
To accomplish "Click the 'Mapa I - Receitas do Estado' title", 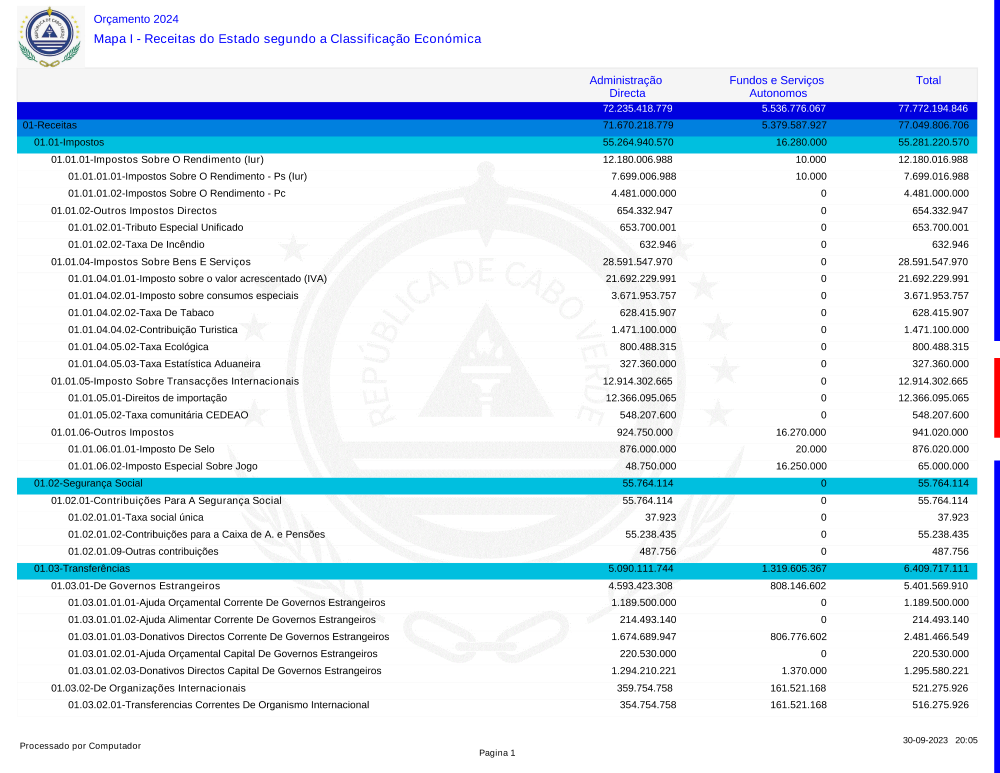I will (x=287, y=39).
